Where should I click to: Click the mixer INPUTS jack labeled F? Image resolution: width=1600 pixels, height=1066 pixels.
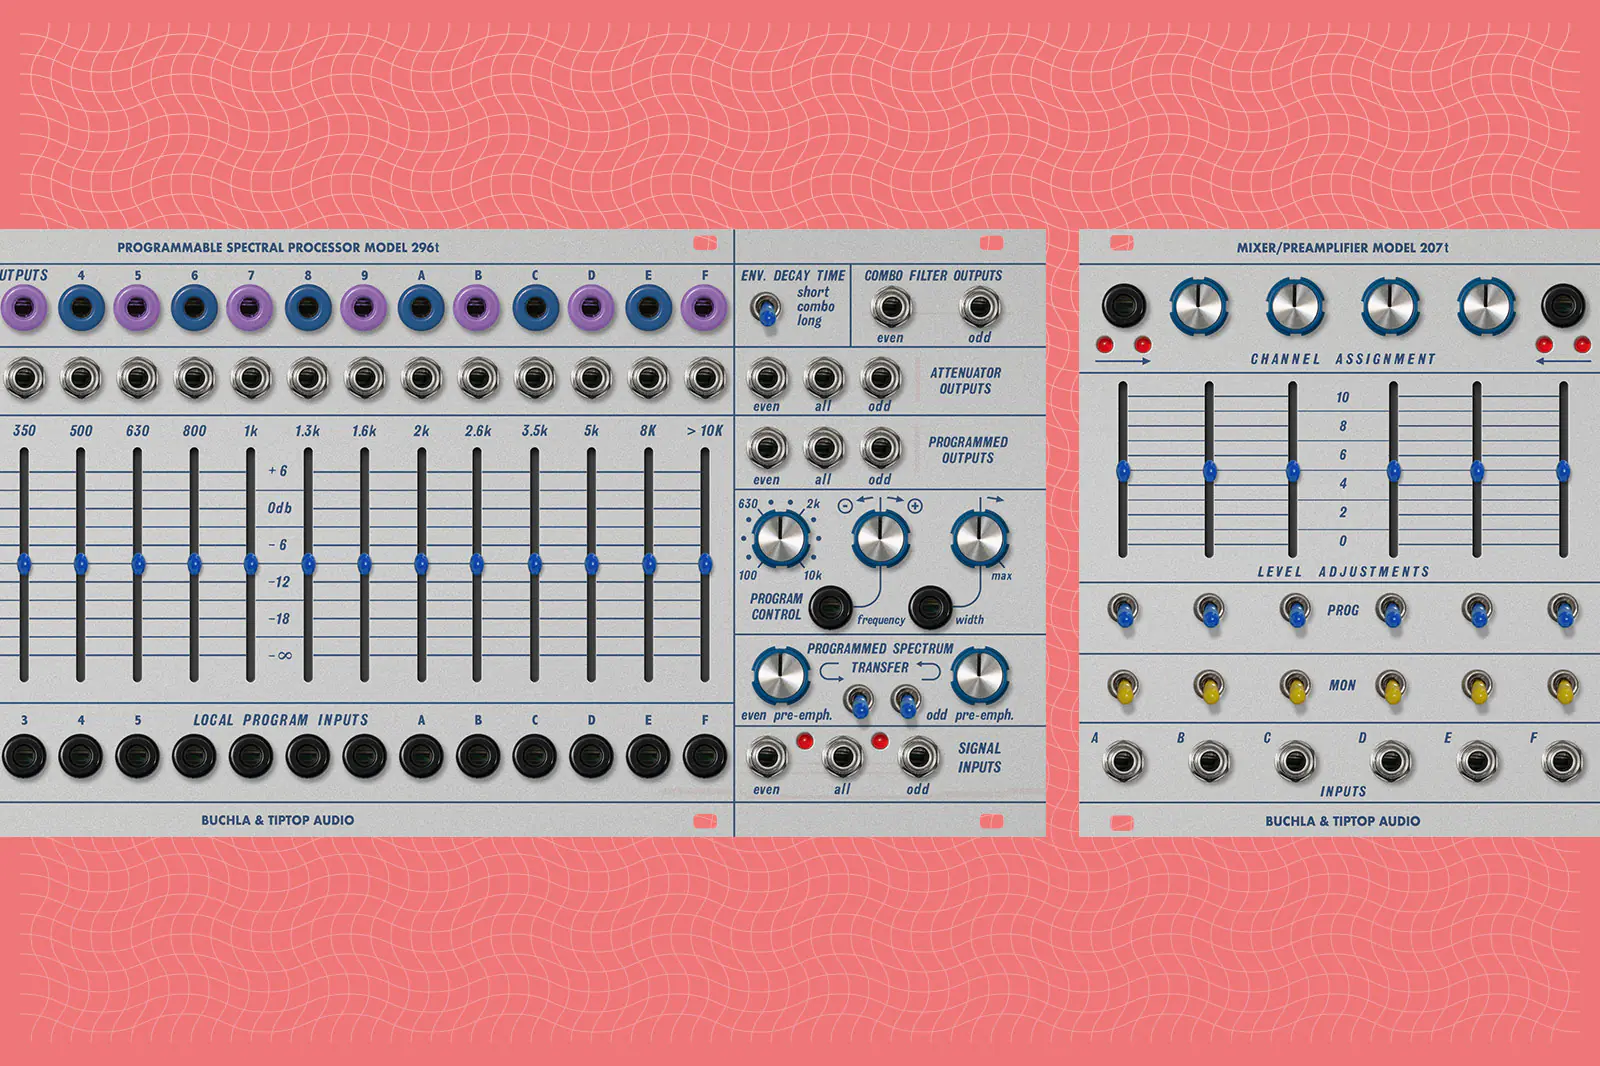(x=1563, y=762)
